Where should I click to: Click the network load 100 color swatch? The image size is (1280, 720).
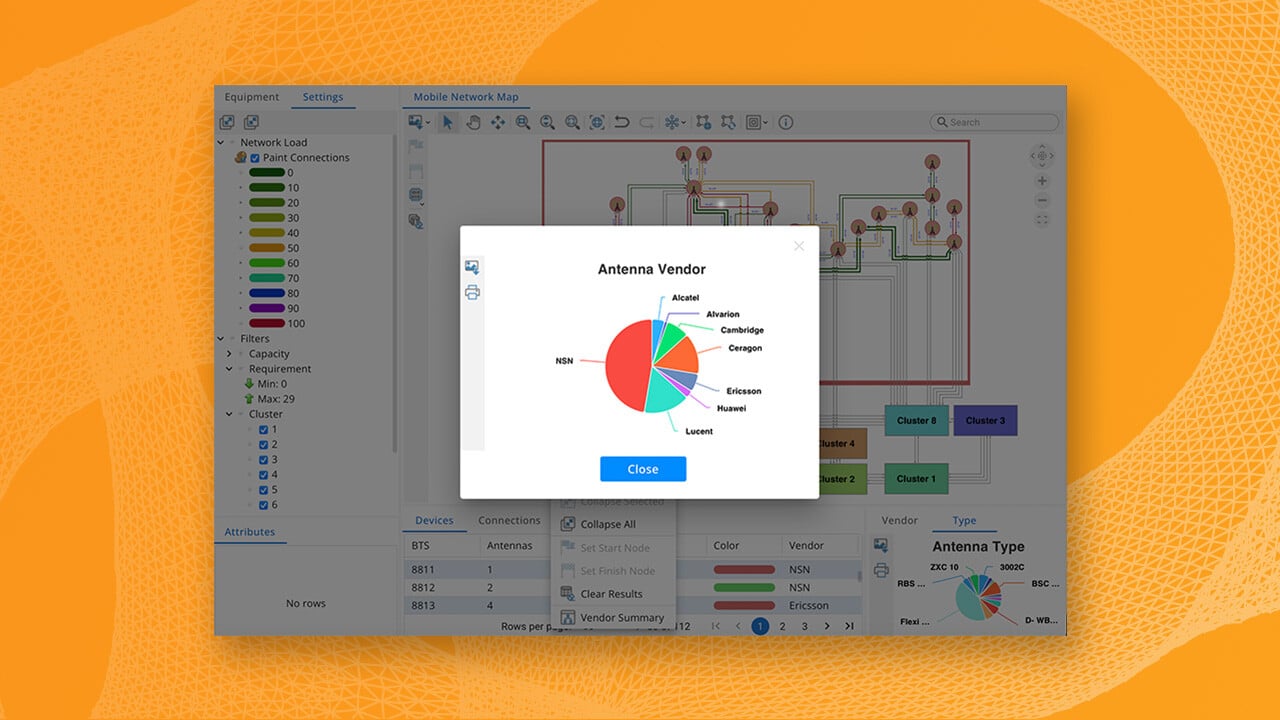pyautogui.click(x=267, y=323)
